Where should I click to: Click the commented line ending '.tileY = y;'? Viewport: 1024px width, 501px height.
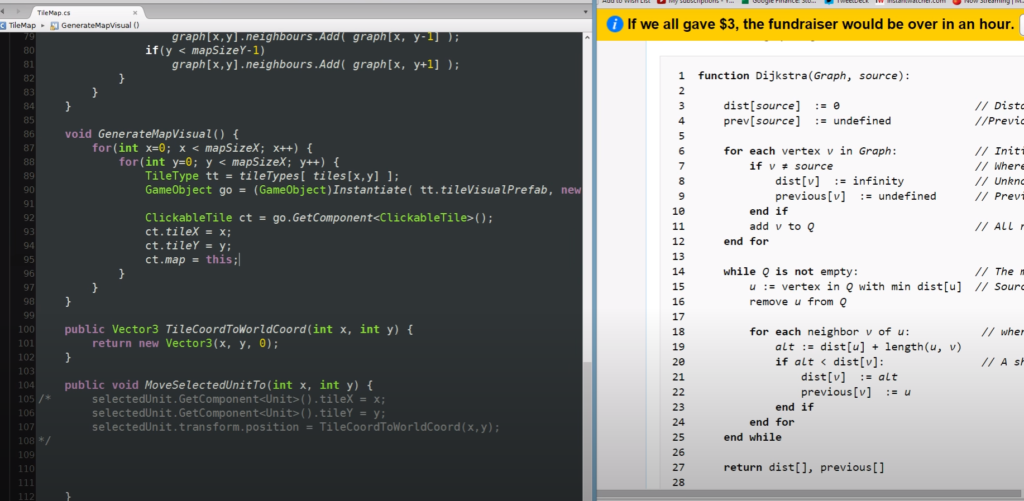[x=239, y=413]
